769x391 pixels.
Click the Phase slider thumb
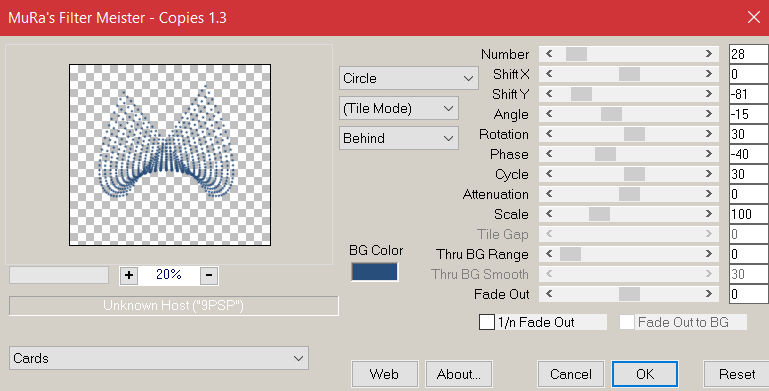coord(605,154)
